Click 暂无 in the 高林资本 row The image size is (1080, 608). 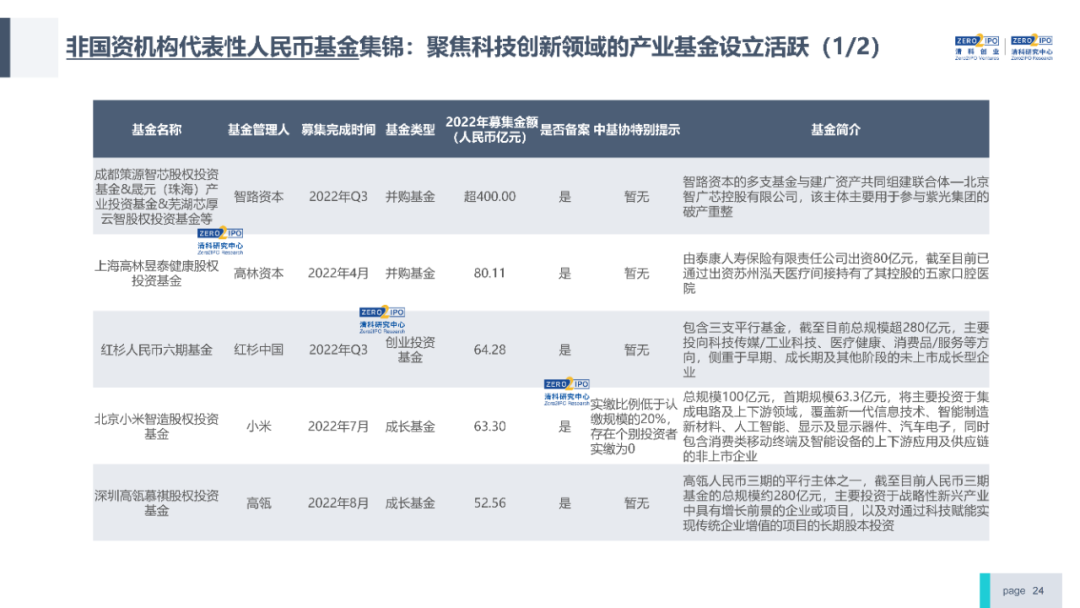(636, 273)
